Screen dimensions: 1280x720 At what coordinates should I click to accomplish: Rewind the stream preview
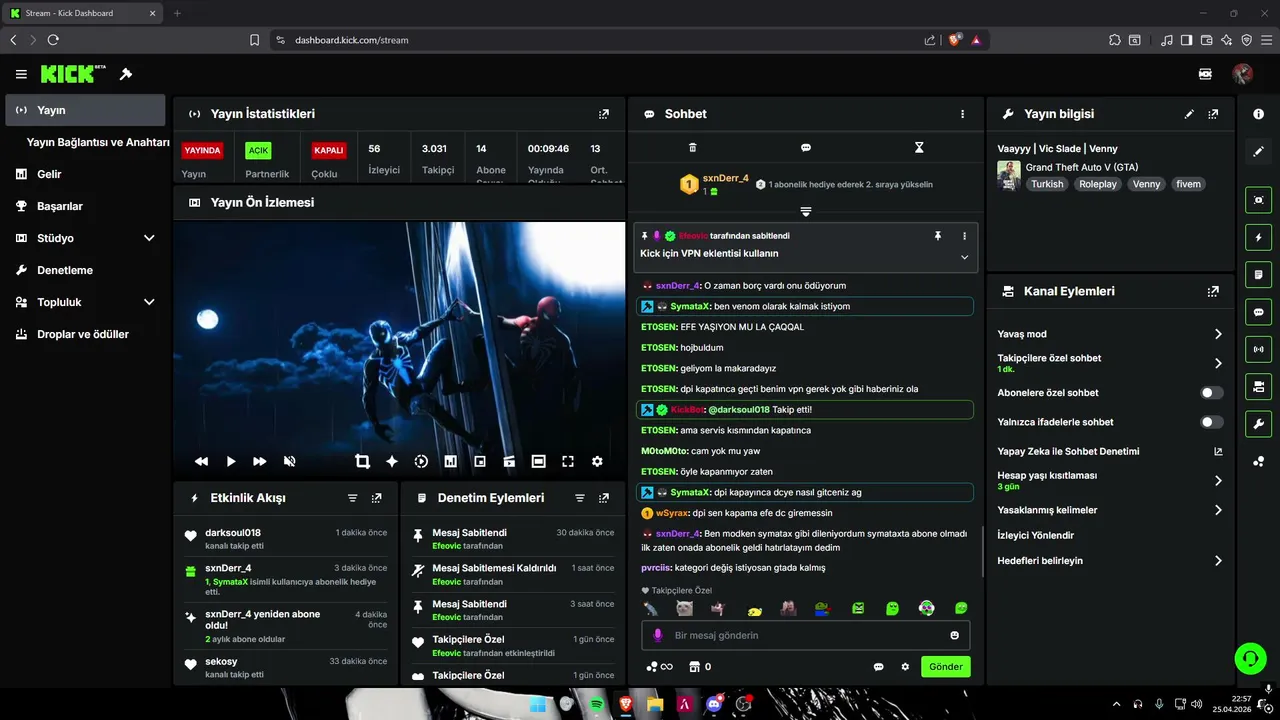(x=201, y=461)
